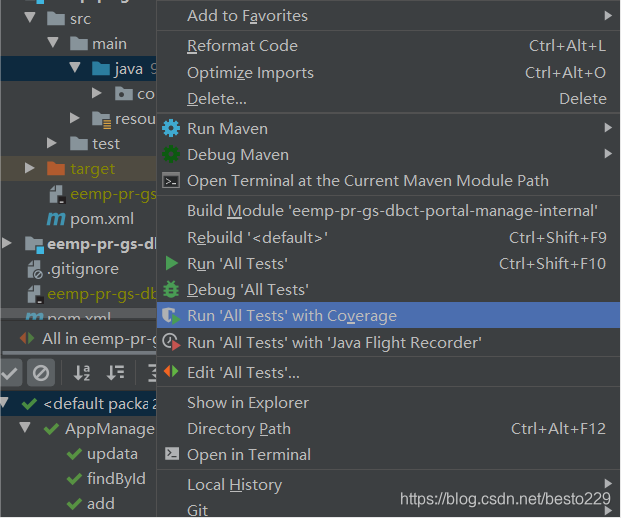The image size is (621, 518).
Task: Expand the resources folder
Action: (74, 118)
